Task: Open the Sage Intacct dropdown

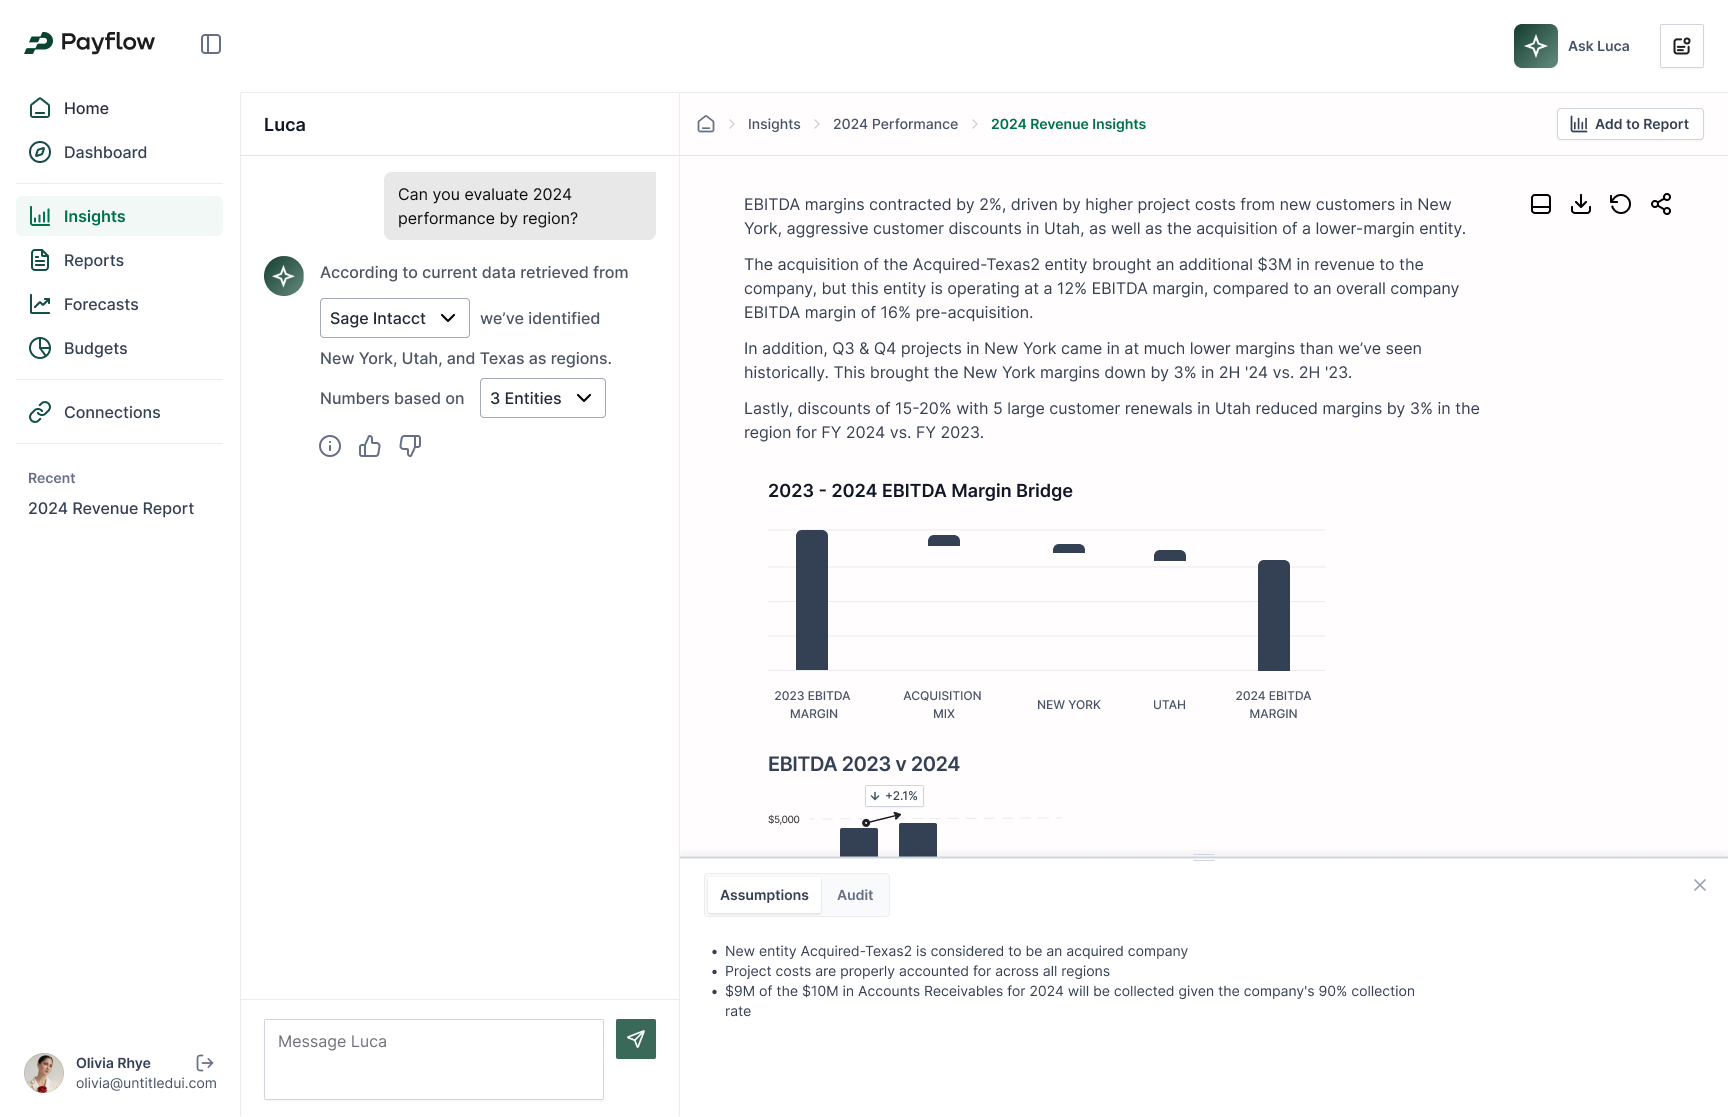Action: click(x=394, y=318)
